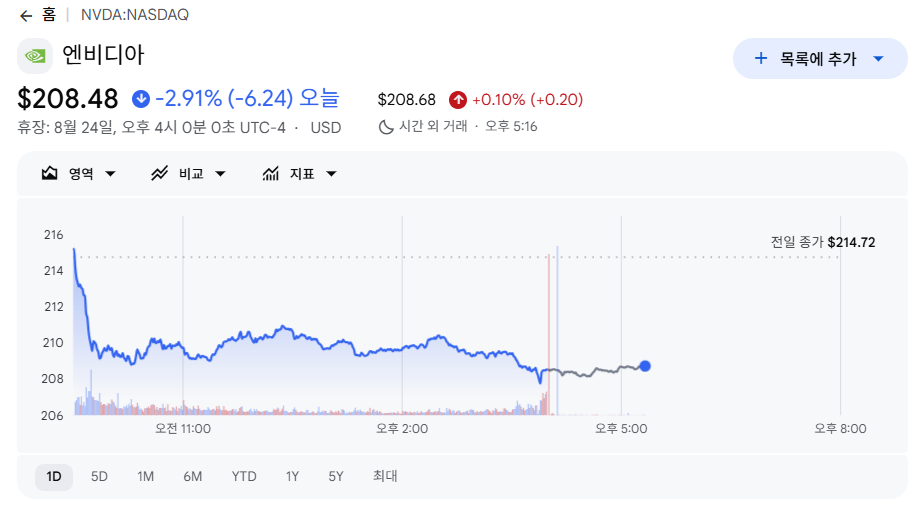Click the NVDA:NASDAQ ticker text
This screenshot has height=507, width=922.
[x=135, y=15]
